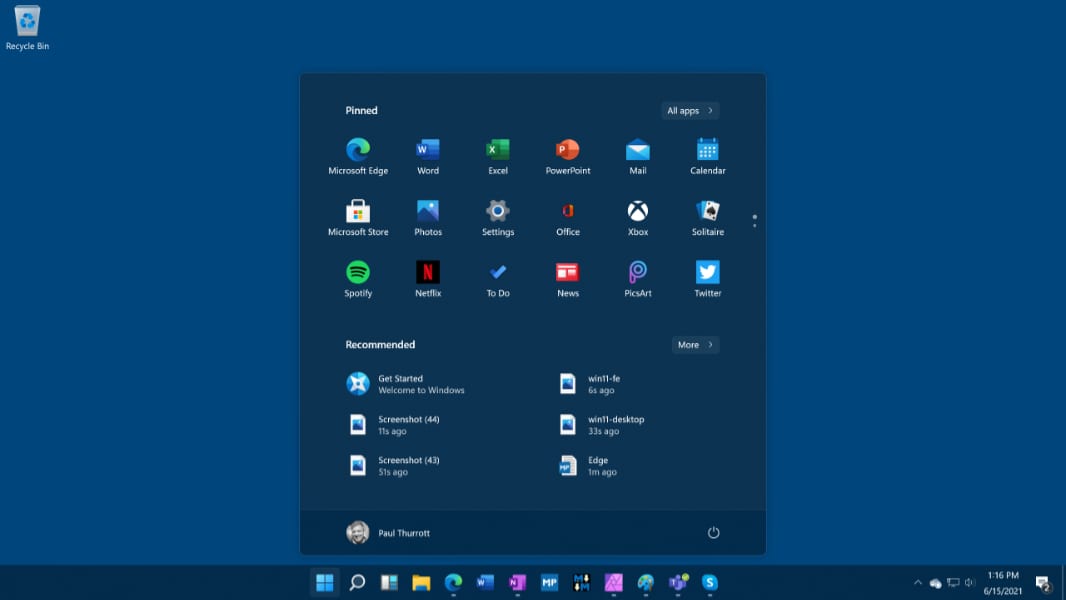
Task: Open Get Started Welcome to Windows
Action: tap(406, 384)
